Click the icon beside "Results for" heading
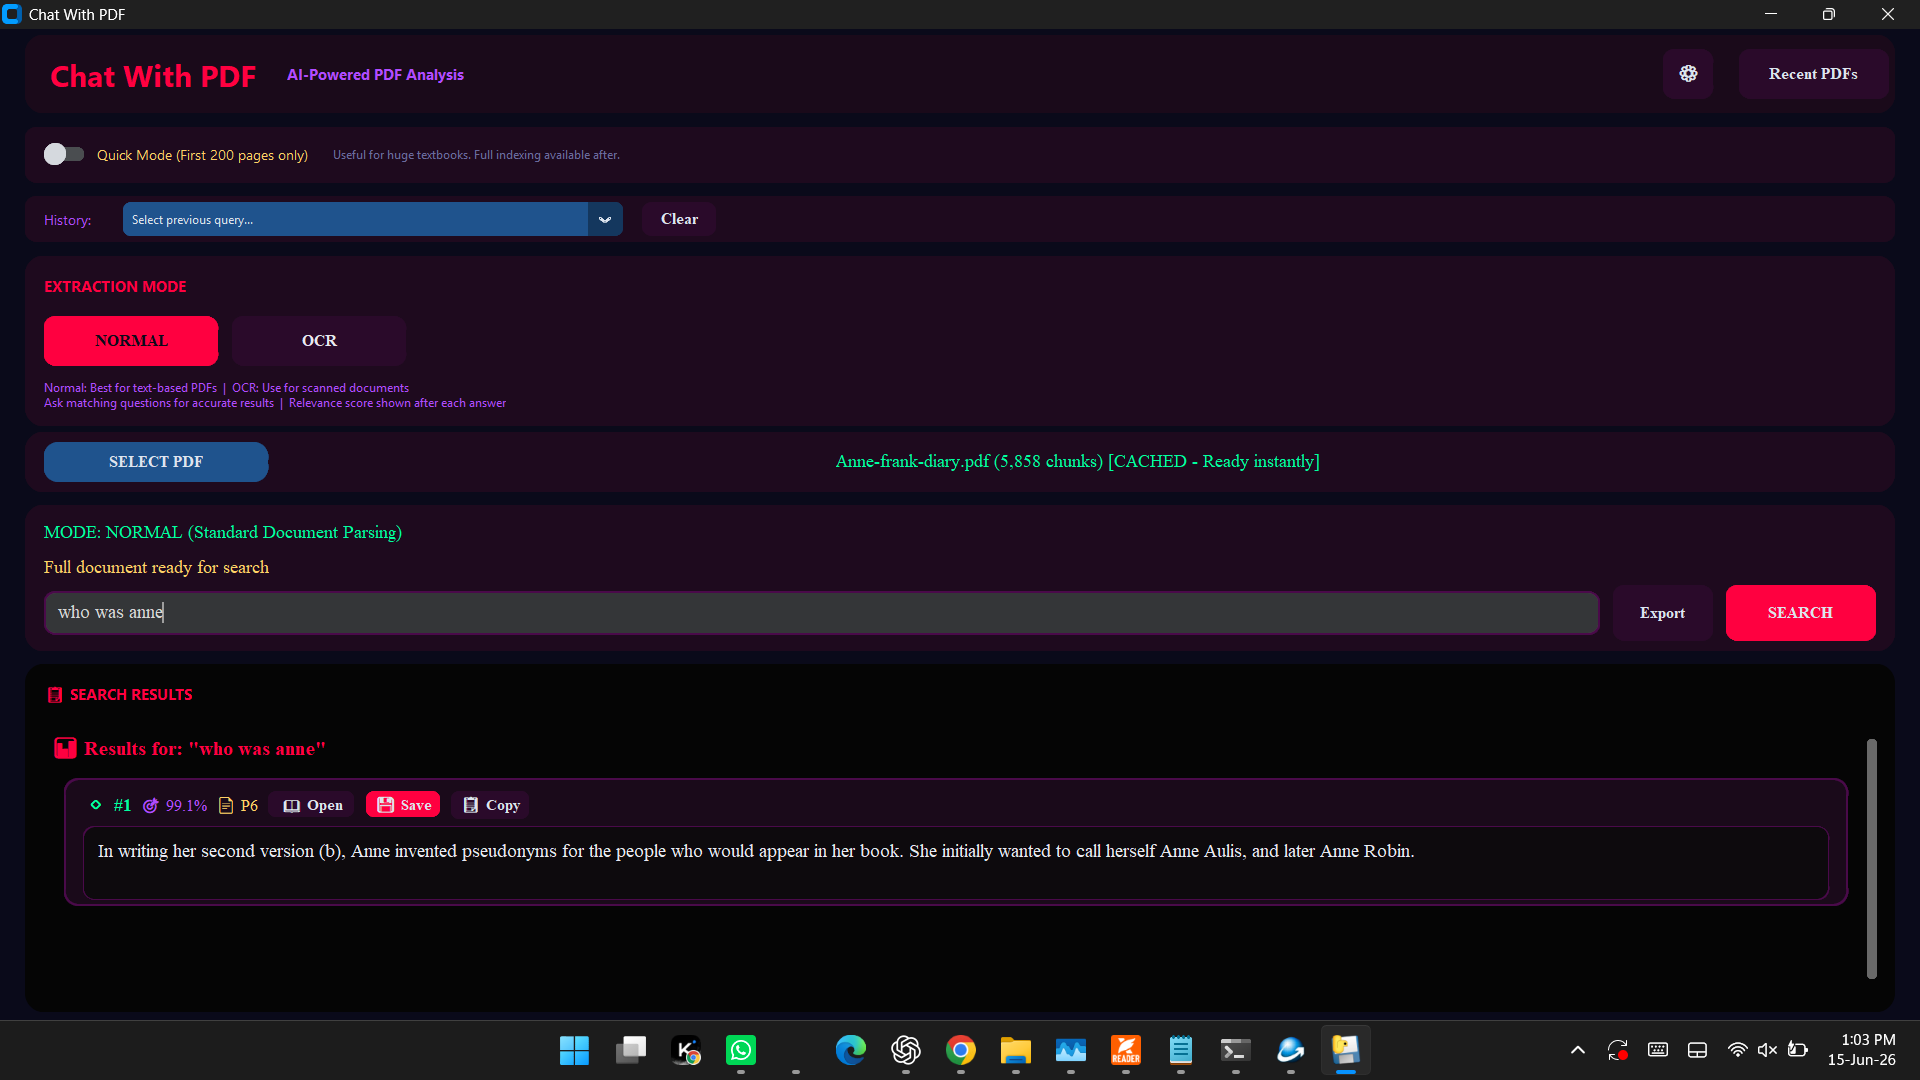Screen dimensions: 1920x1080 (x=65, y=748)
